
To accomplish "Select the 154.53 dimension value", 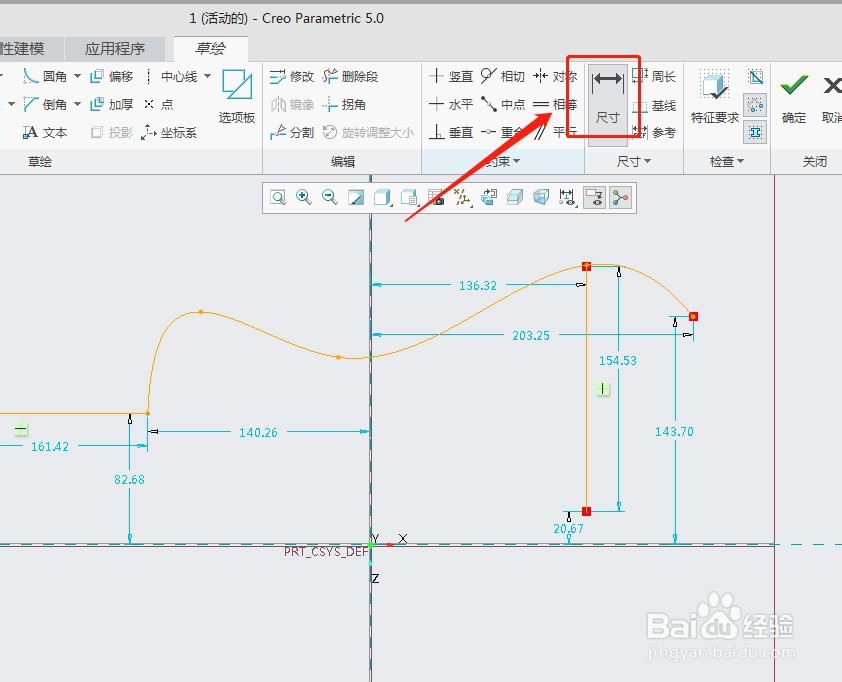I will coord(618,360).
